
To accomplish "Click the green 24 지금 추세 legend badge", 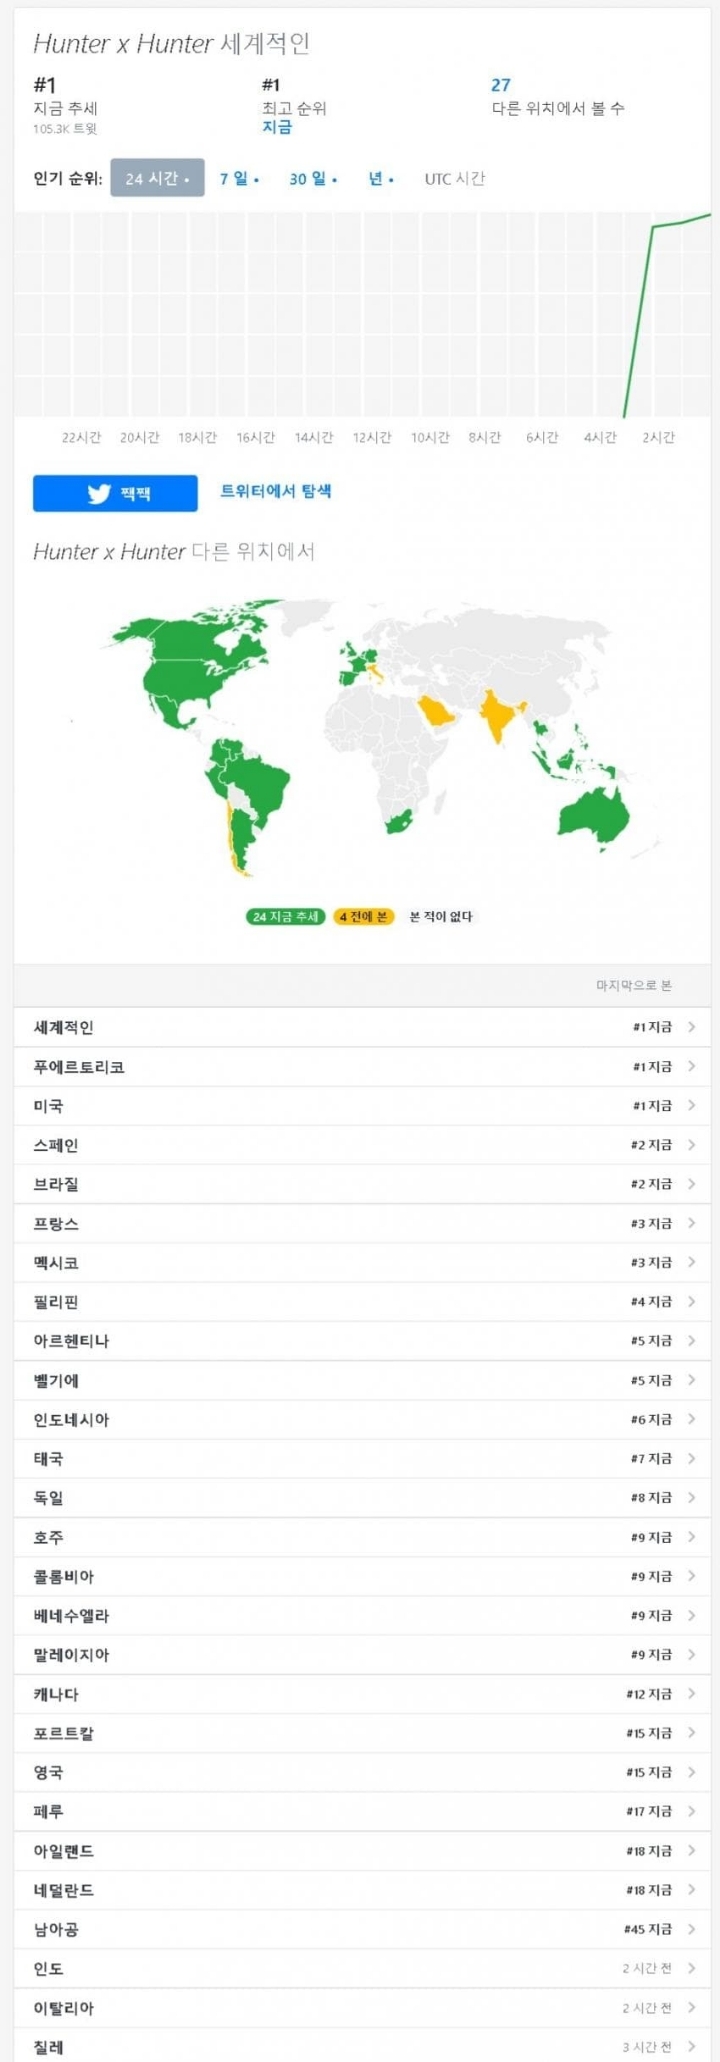I will (x=285, y=916).
